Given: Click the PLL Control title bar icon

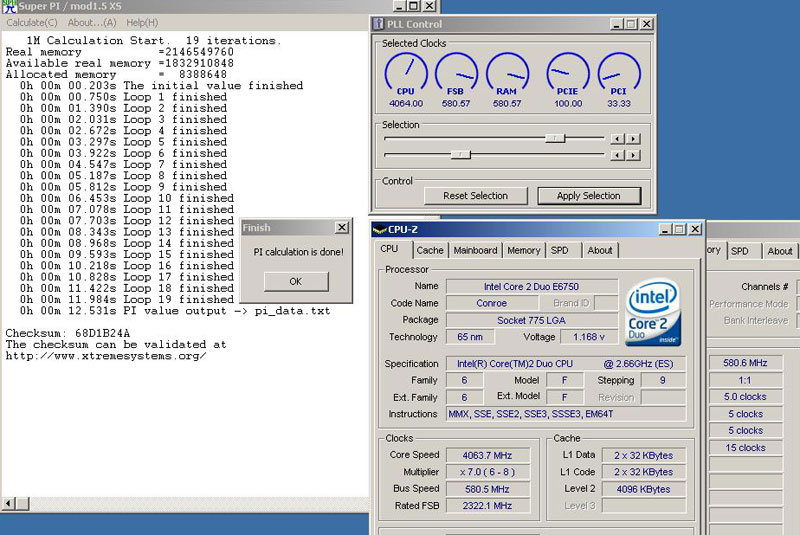Looking at the screenshot, I should (x=379, y=23).
